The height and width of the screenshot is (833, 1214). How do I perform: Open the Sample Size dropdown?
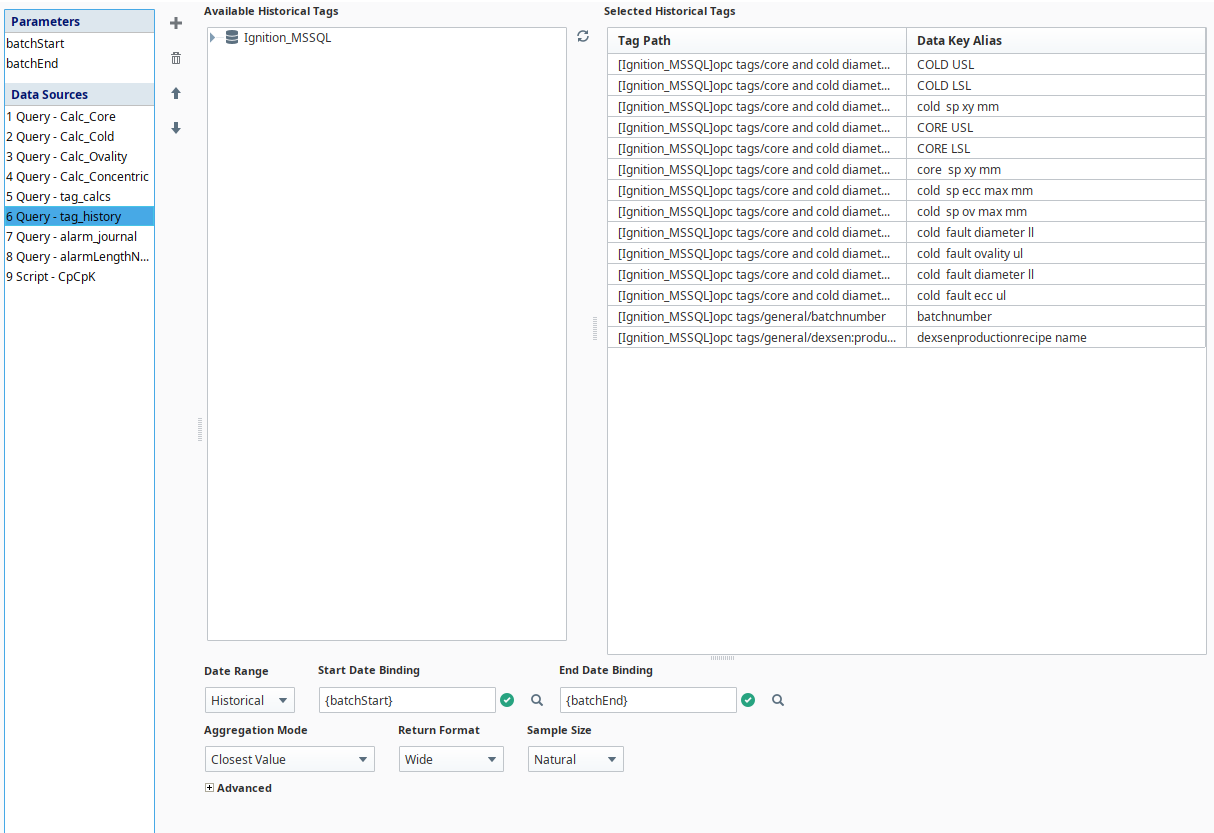pos(576,759)
